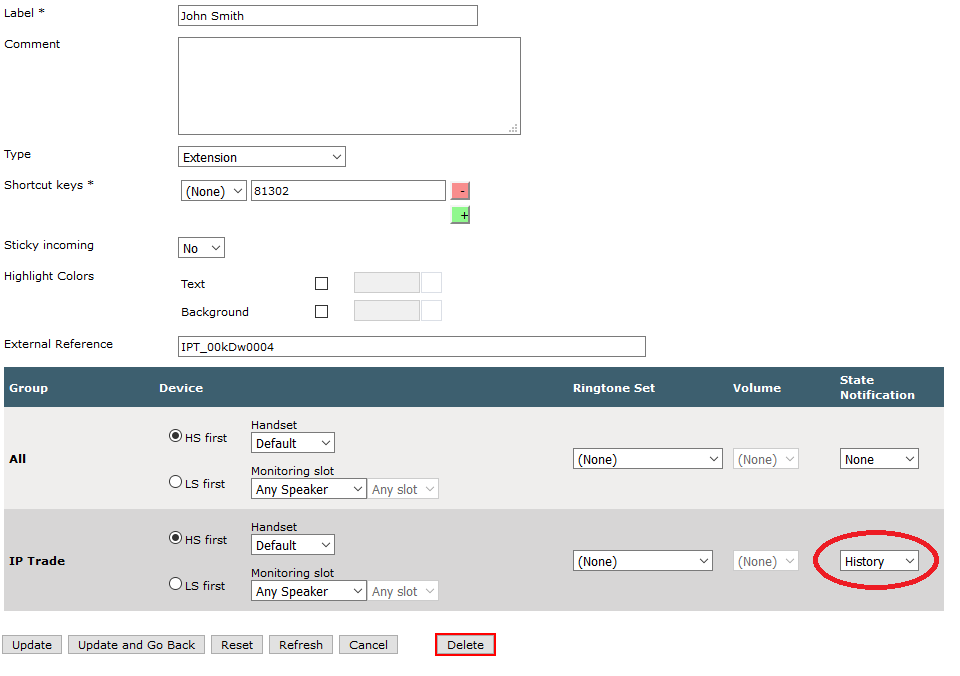The width and height of the screenshot is (960, 676).
Task: Click the Update and Go Back button
Action: point(137,645)
